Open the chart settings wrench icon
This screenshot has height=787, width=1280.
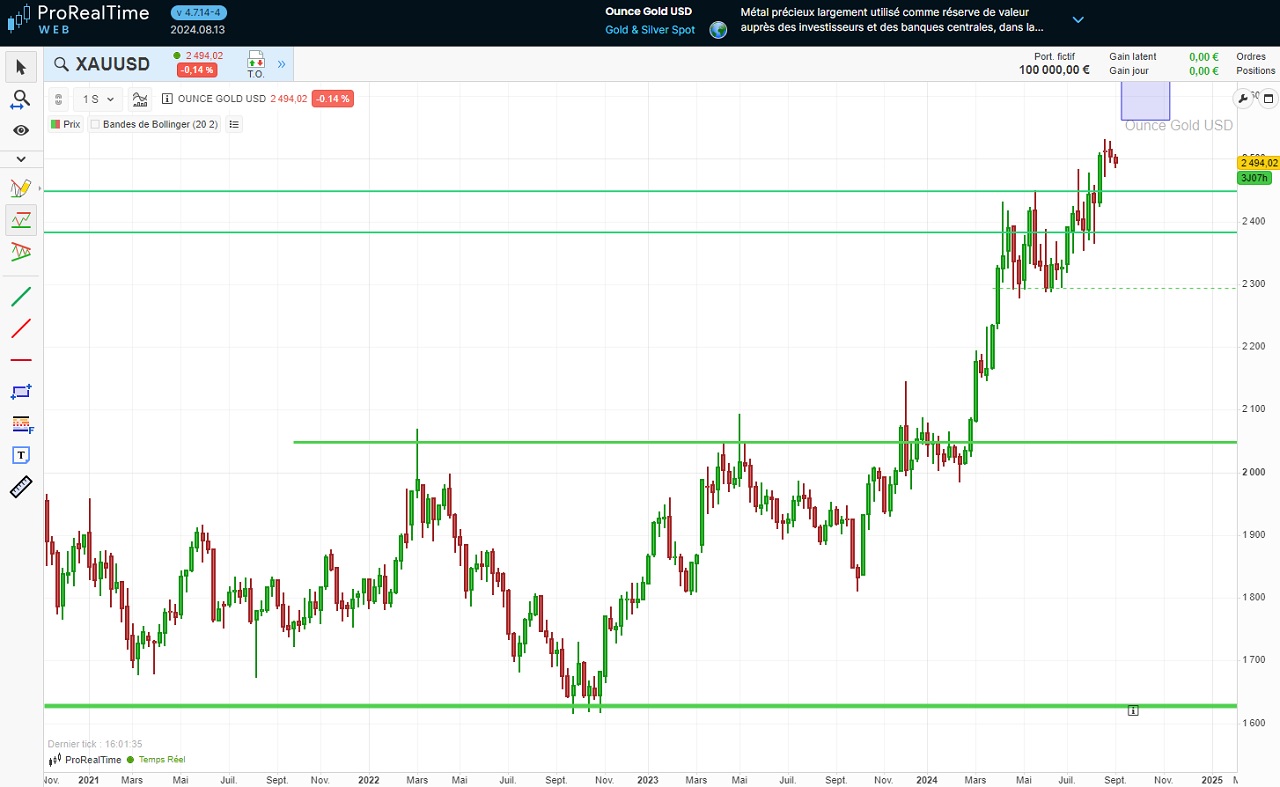[1244, 98]
